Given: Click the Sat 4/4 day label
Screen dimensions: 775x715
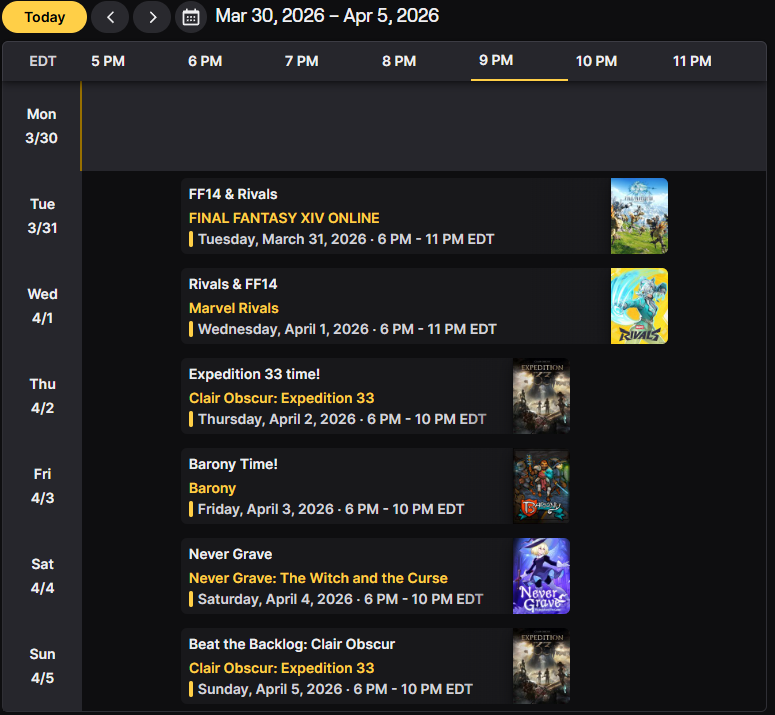Looking at the screenshot, I should [42, 576].
